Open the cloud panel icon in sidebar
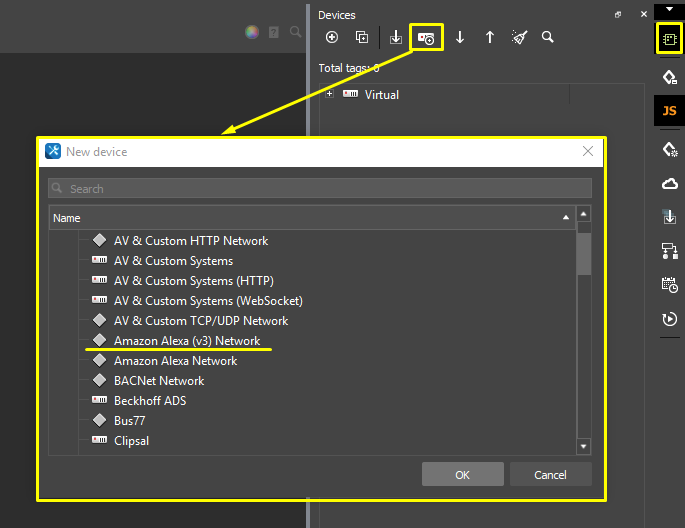The height and width of the screenshot is (528, 685). click(x=670, y=183)
